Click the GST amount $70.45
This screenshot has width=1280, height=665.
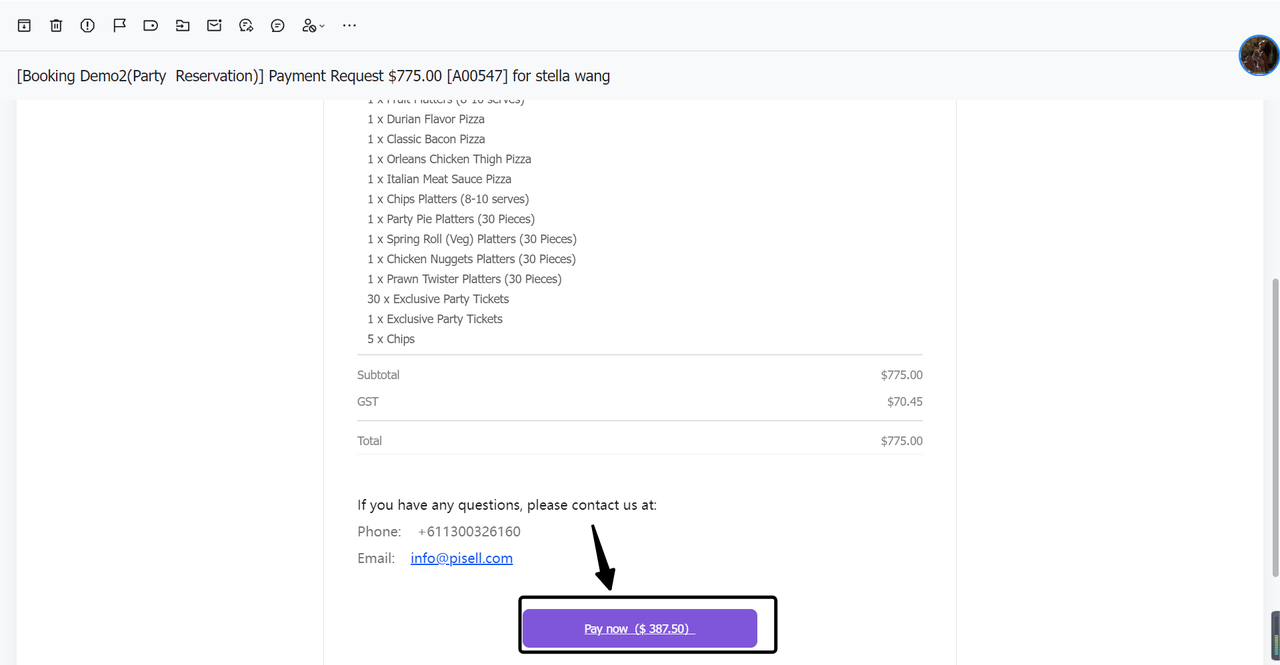click(904, 402)
